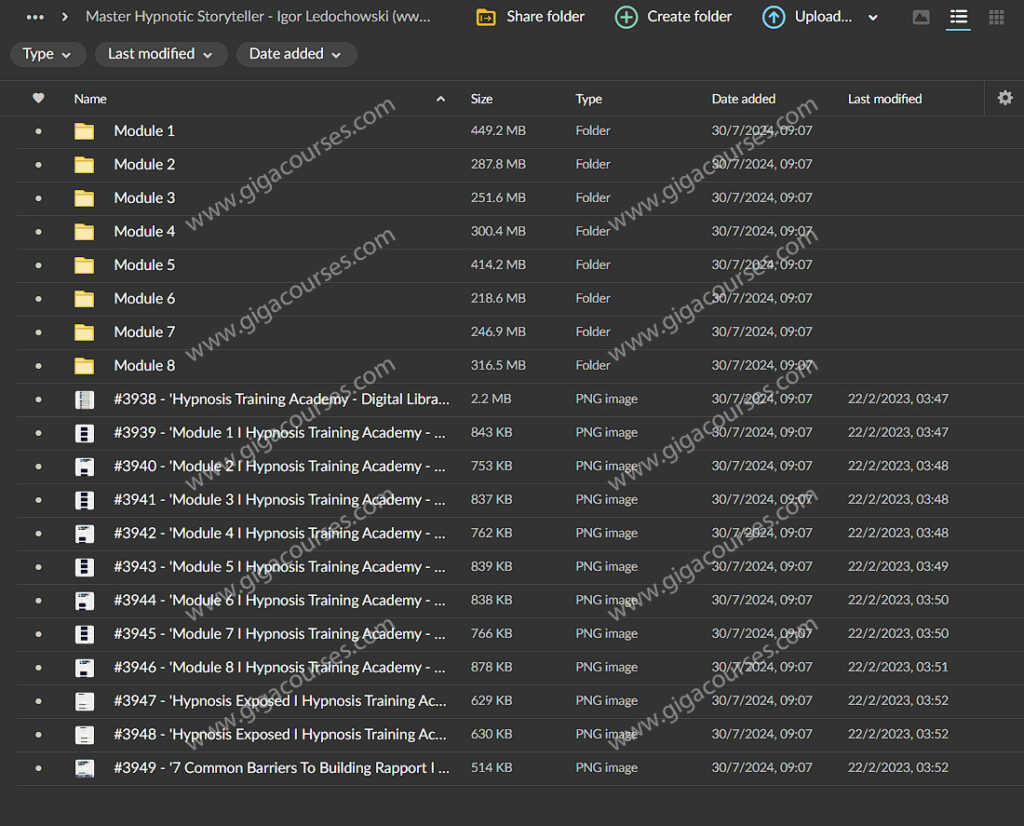Open the Type filter dropdown
Image resolution: width=1024 pixels, height=826 pixels.
(47, 54)
